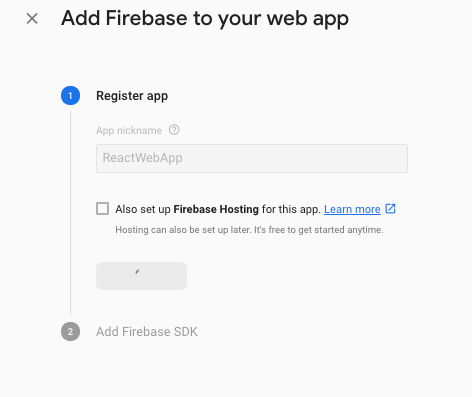Click the bold Firebase Hosting text
The image size is (472, 397).
click(x=216, y=209)
